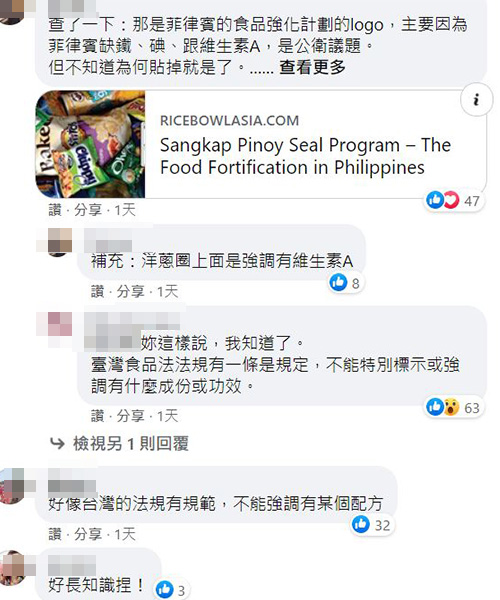Click the RICEBOWLASIA.COM source label

pyautogui.click(x=230, y=121)
